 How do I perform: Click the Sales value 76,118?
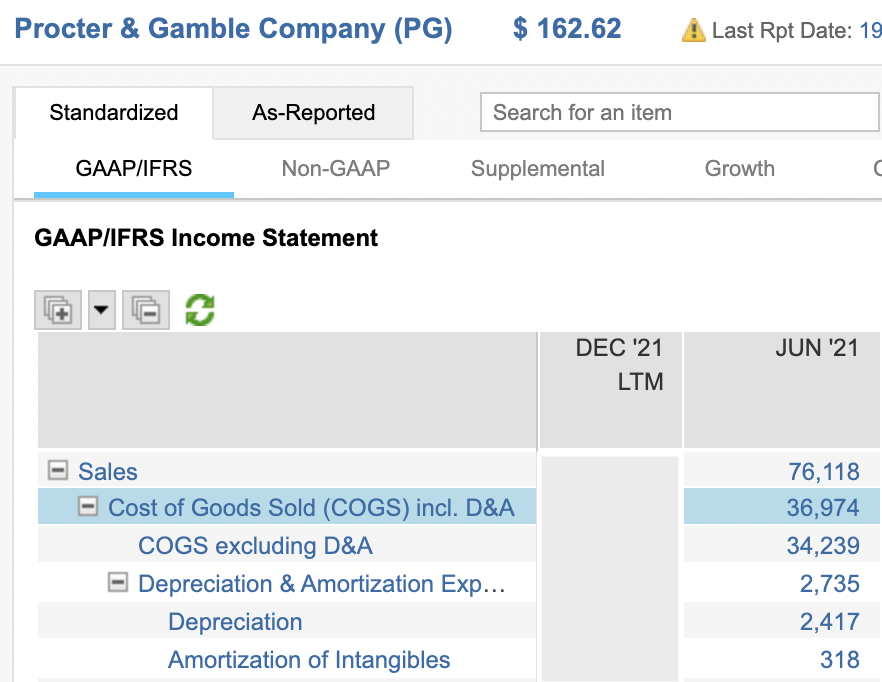[824, 471]
